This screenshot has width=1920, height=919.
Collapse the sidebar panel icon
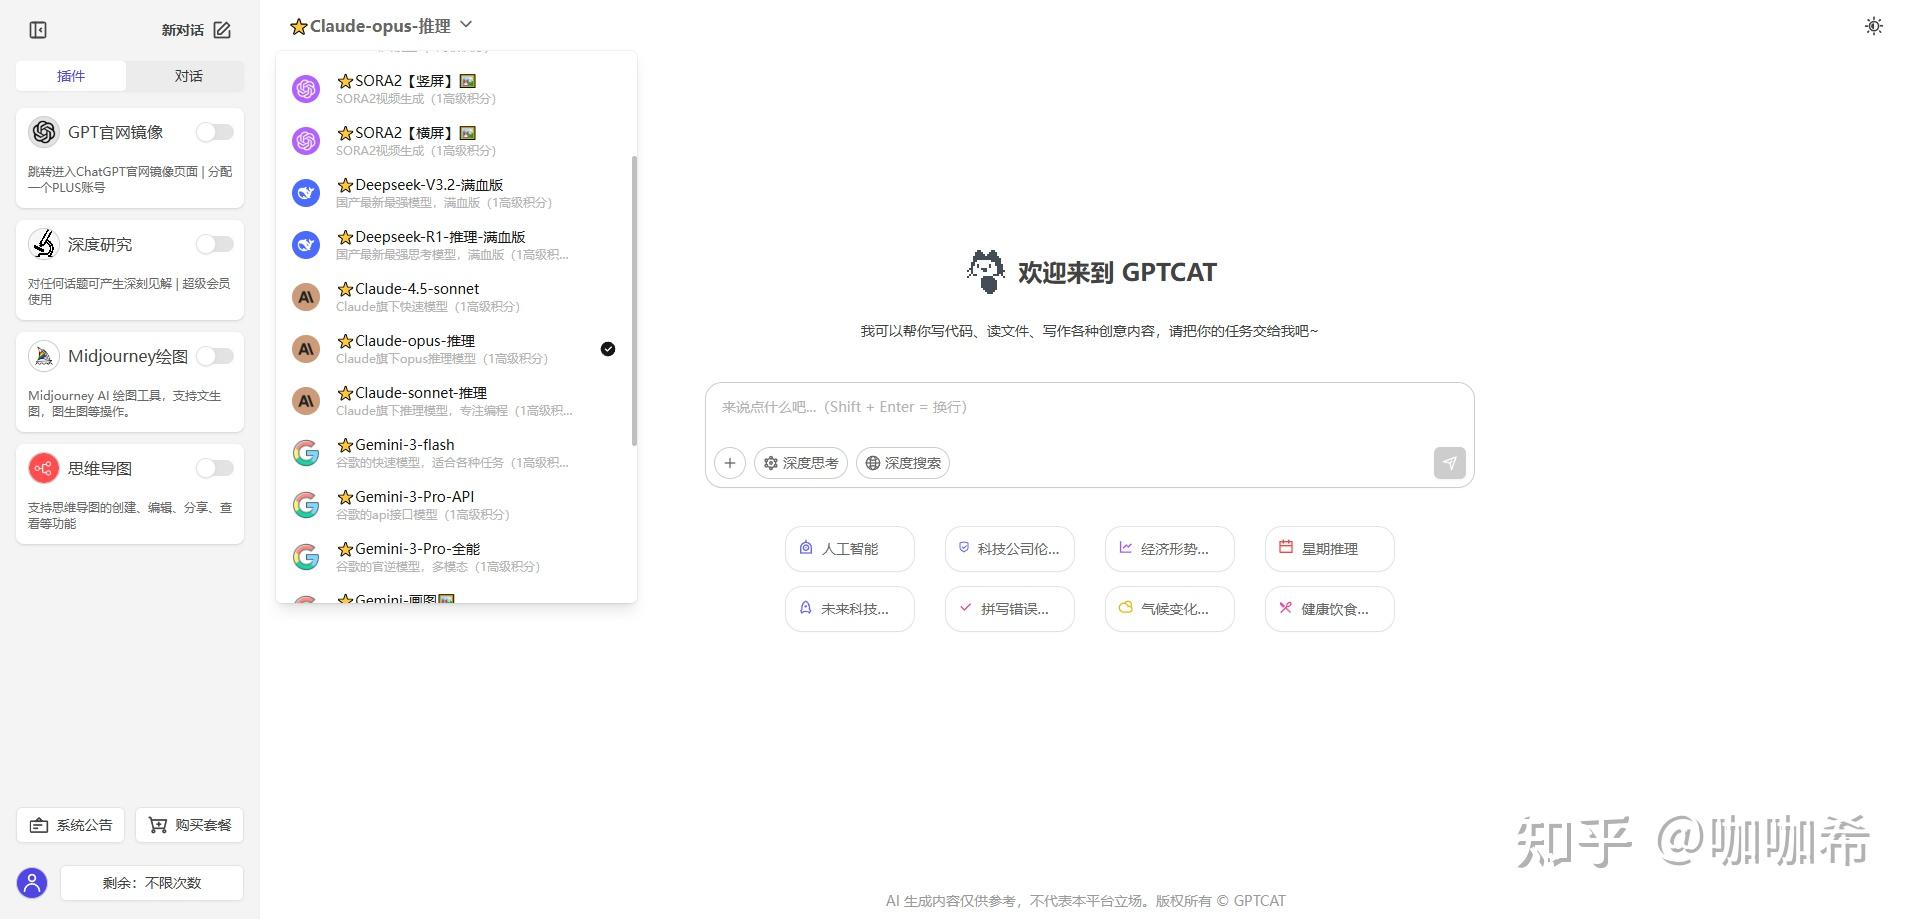(x=38, y=30)
